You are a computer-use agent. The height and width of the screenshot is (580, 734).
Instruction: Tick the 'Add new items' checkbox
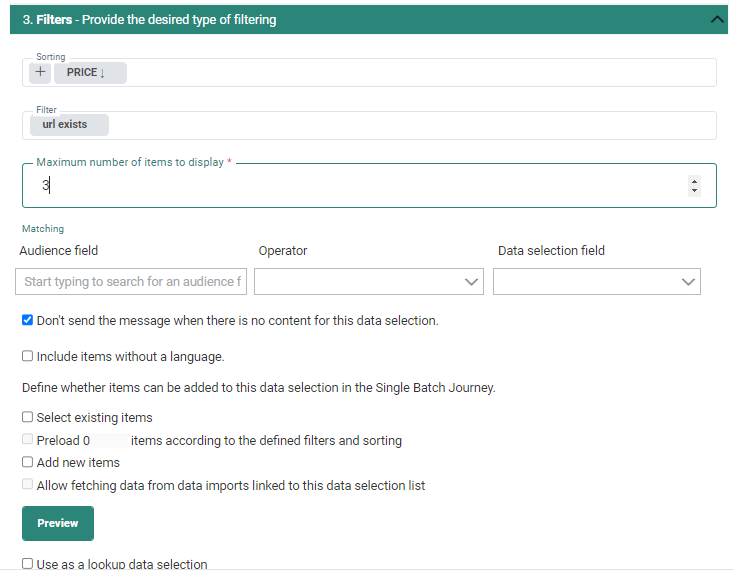click(x=28, y=462)
